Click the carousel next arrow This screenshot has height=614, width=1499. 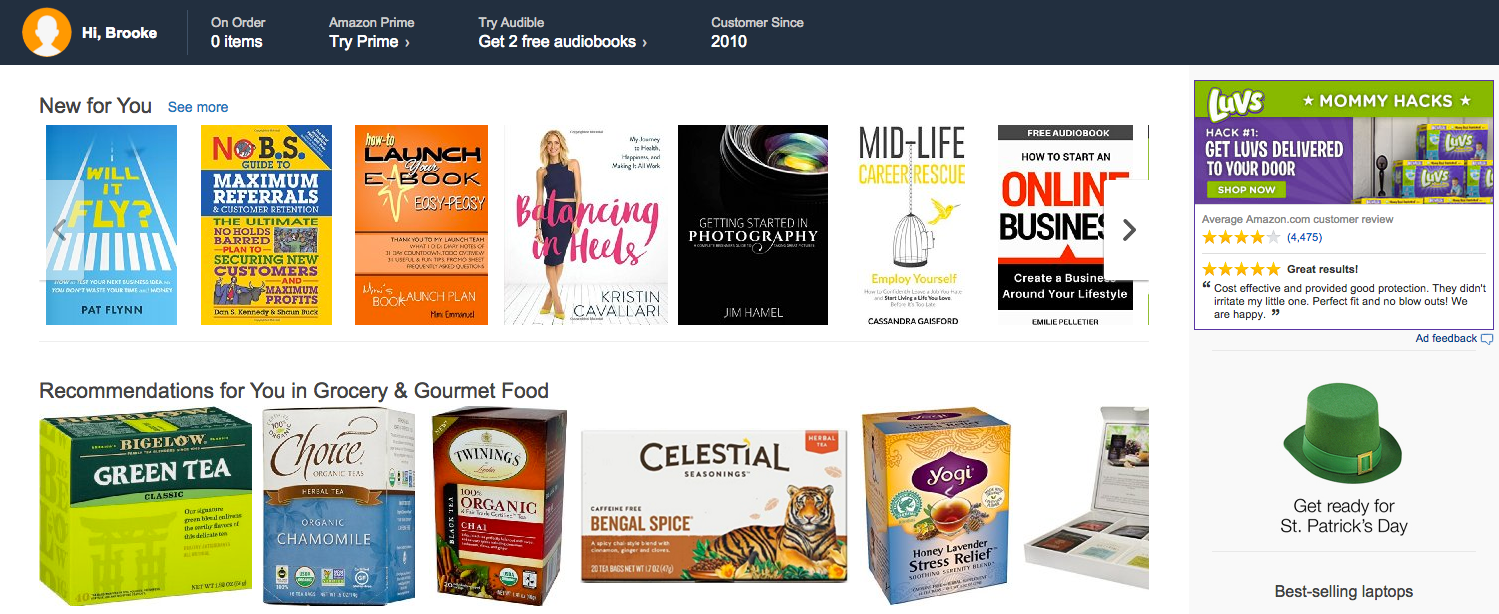[x=1128, y=230]
